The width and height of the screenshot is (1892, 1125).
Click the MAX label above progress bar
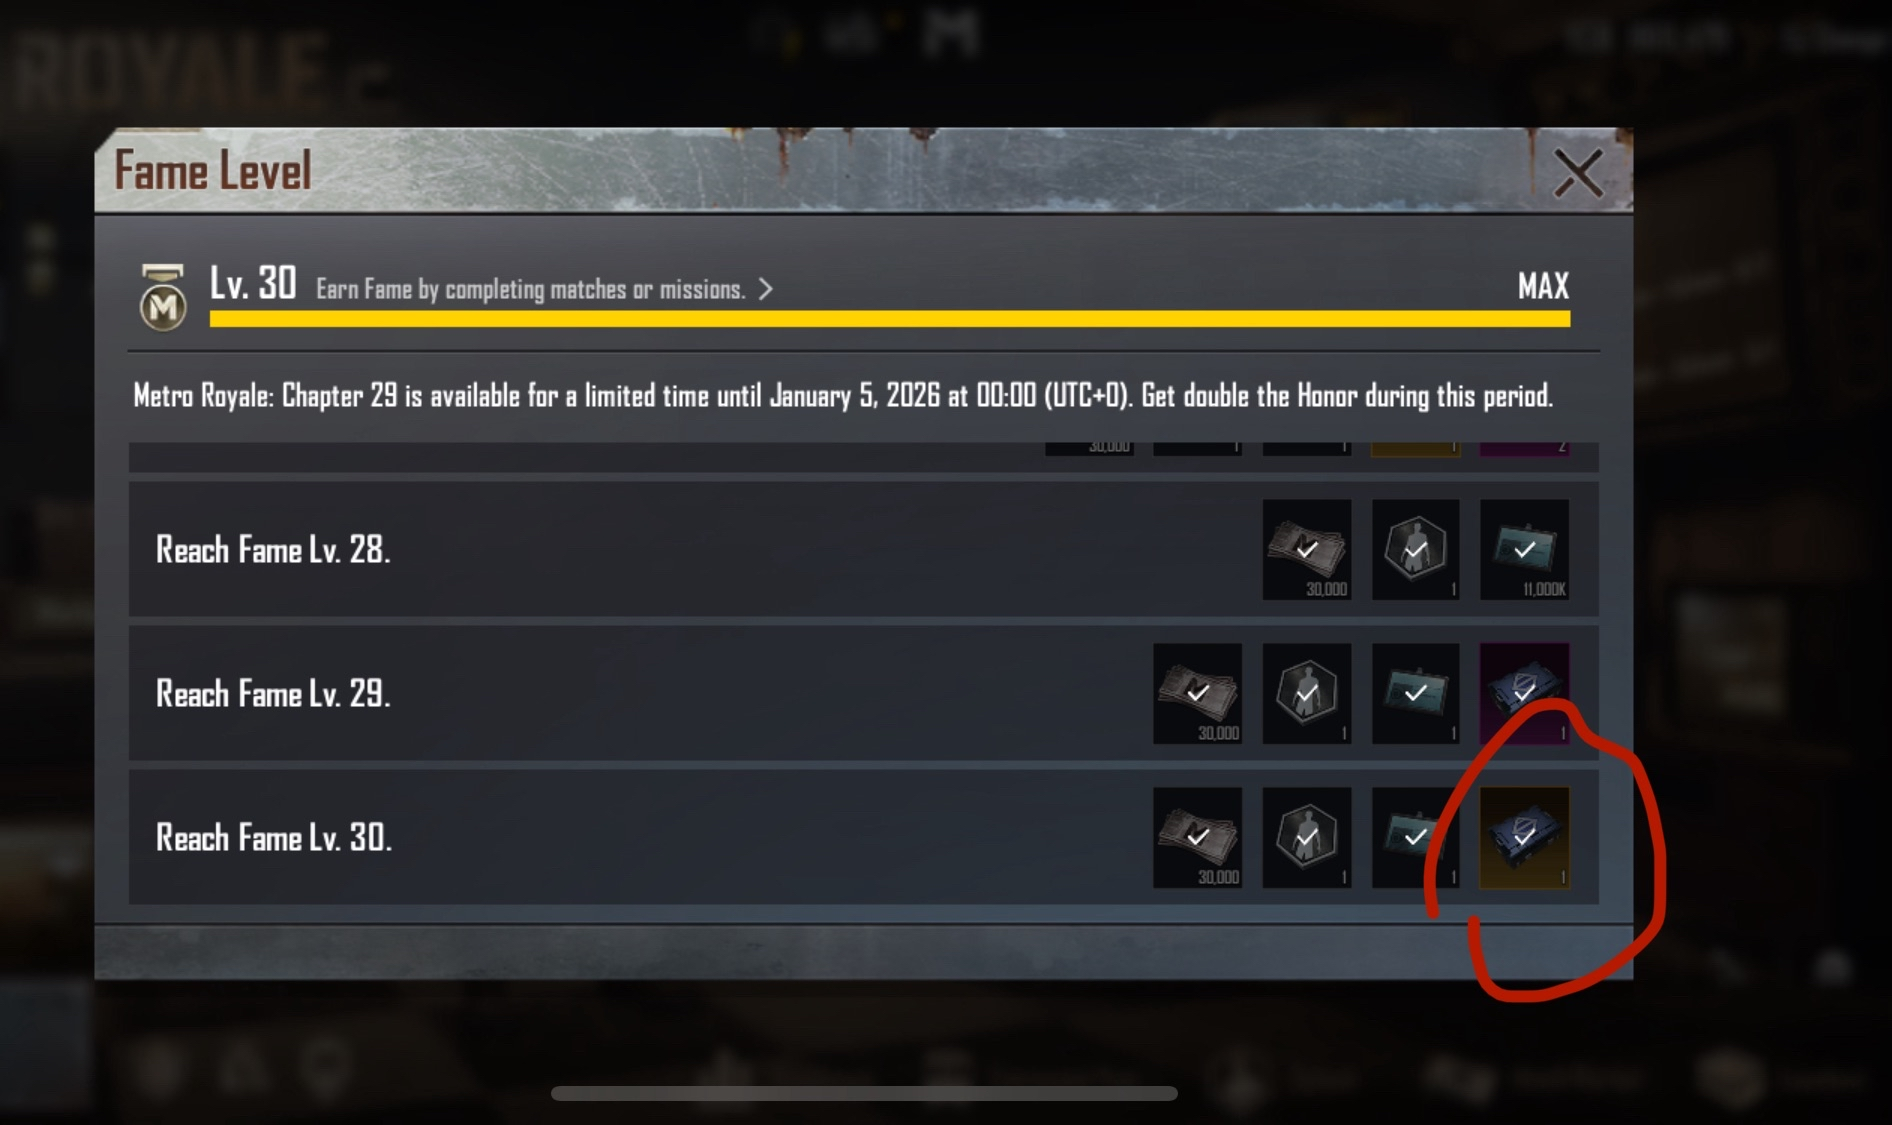pos(1544,287)
